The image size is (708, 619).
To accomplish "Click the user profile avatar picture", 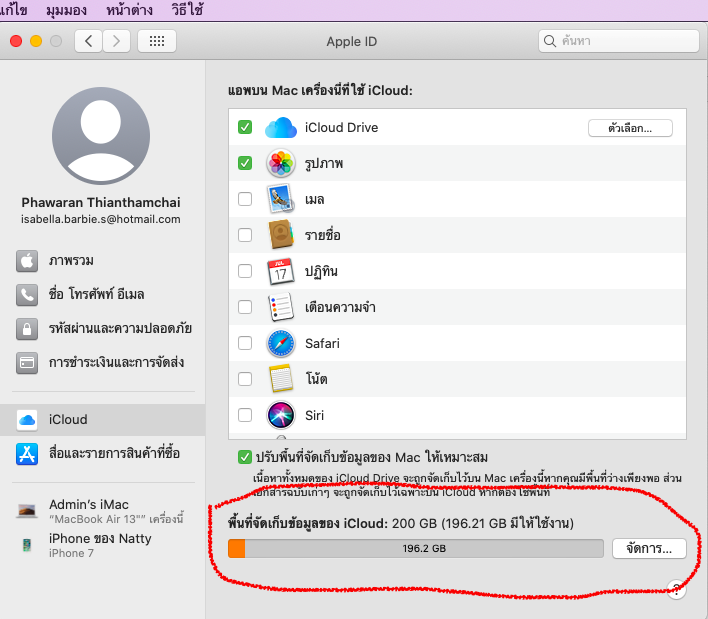I will tap(101, 136).
